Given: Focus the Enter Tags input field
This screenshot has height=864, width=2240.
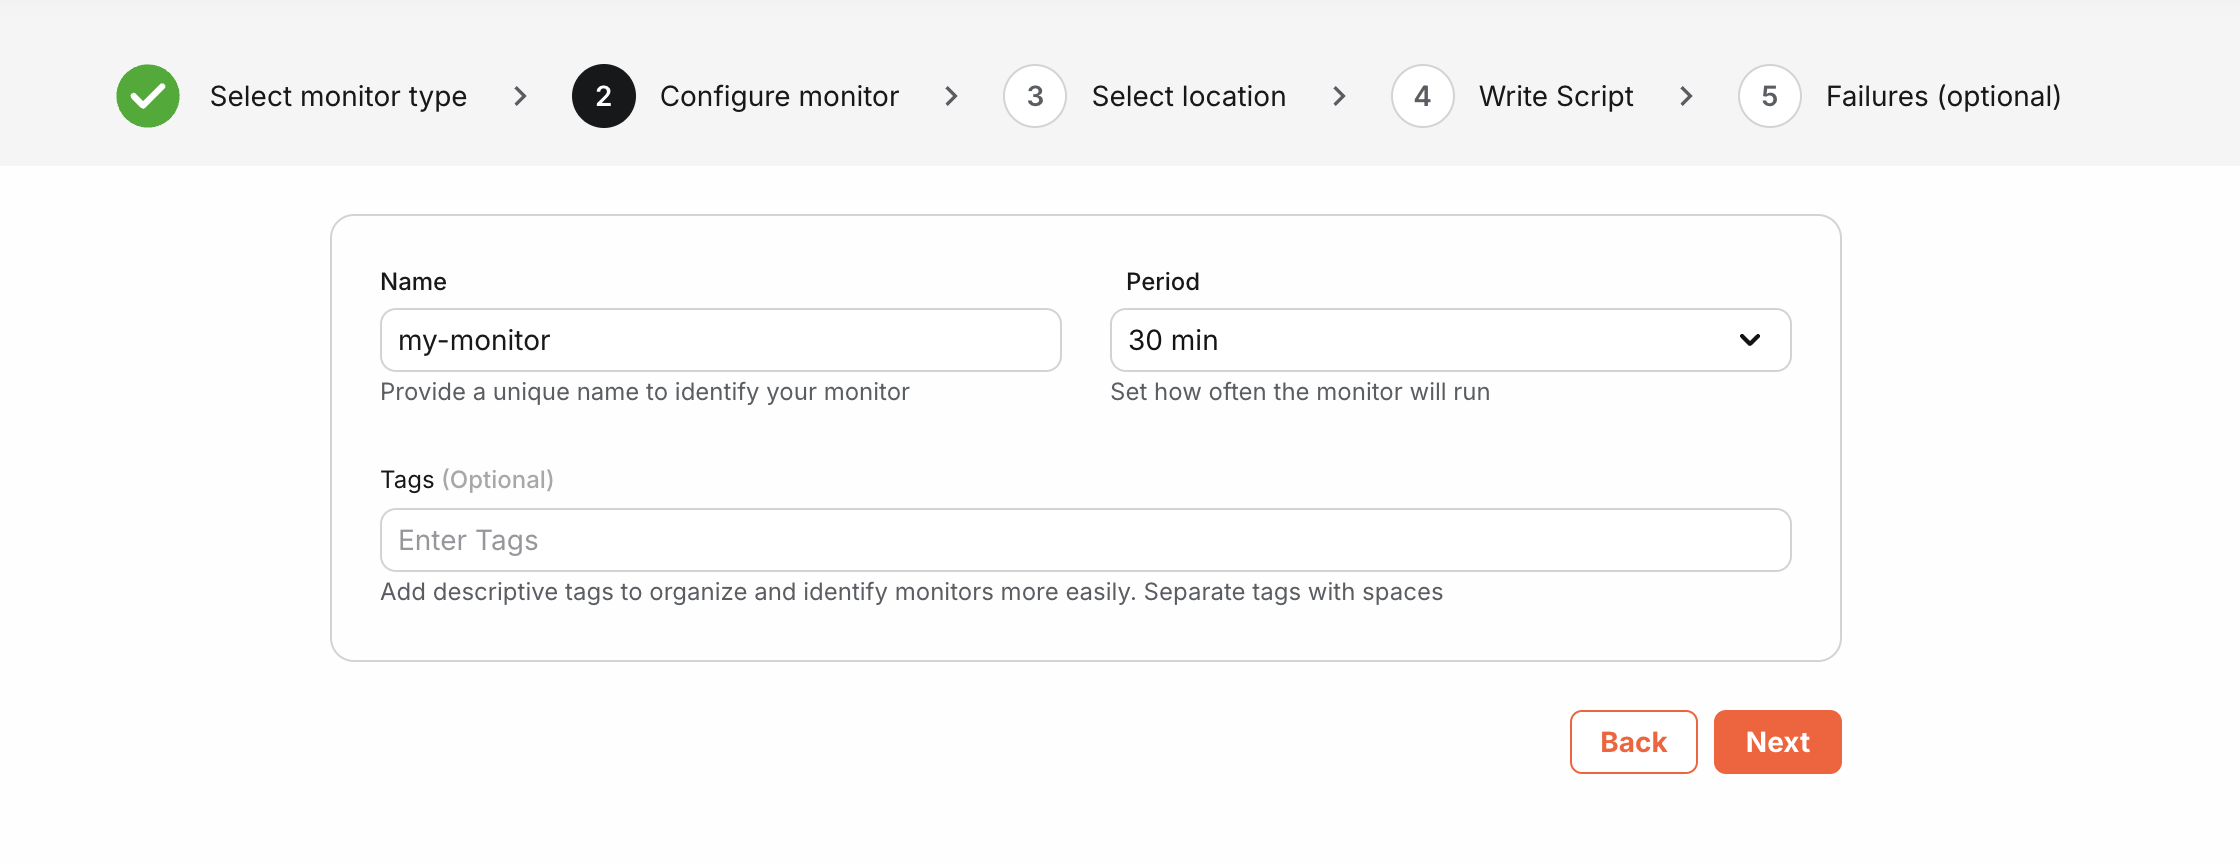Looking at the screenshot, I should [1086, 540].
